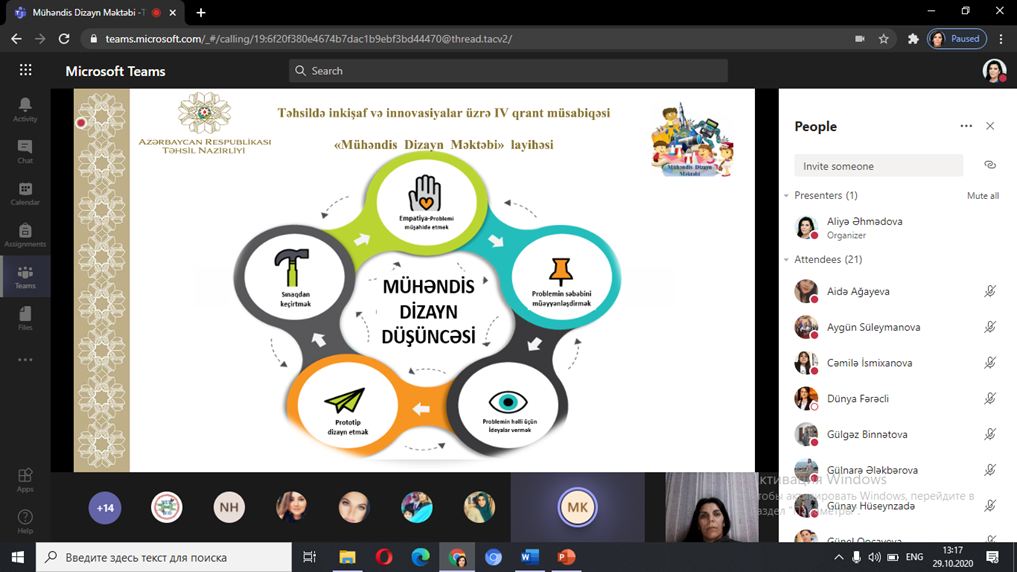The height and width of the screenshot is (572, 1017).
Task: Open the Activity feed in Teams sidebar
Action: [25, 110]
